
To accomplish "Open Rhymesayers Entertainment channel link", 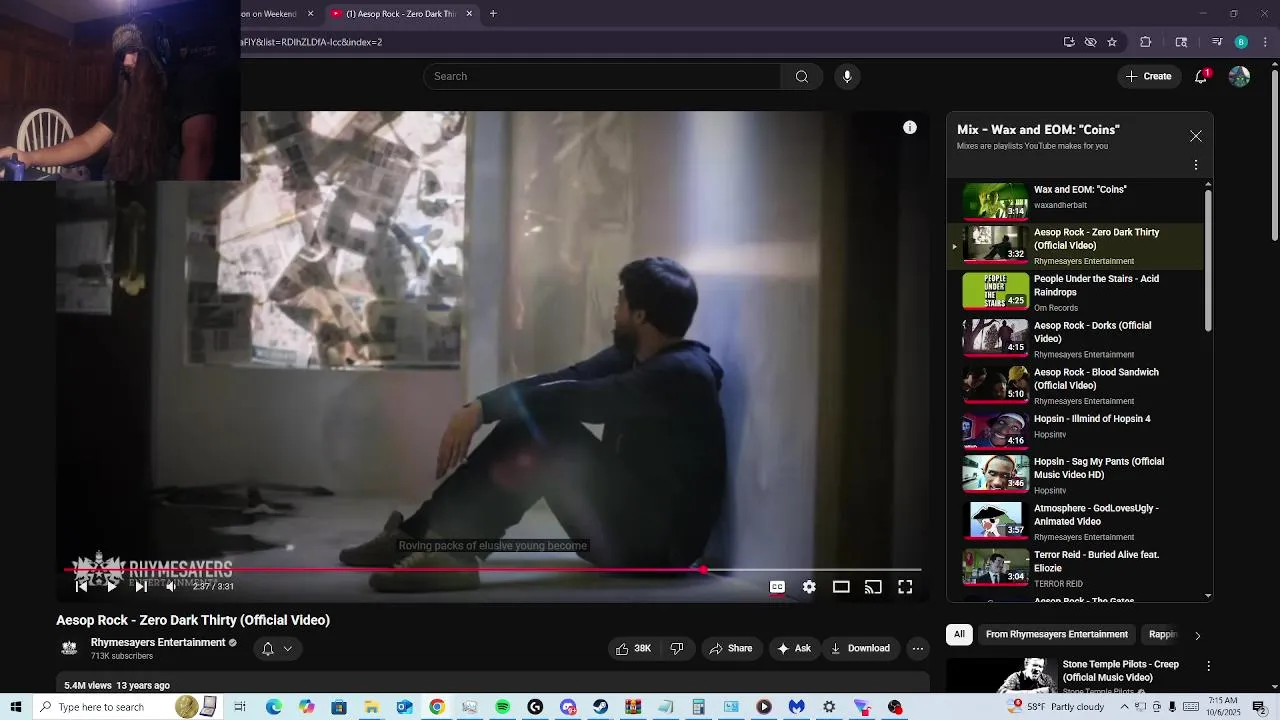I will pos(158,642).
